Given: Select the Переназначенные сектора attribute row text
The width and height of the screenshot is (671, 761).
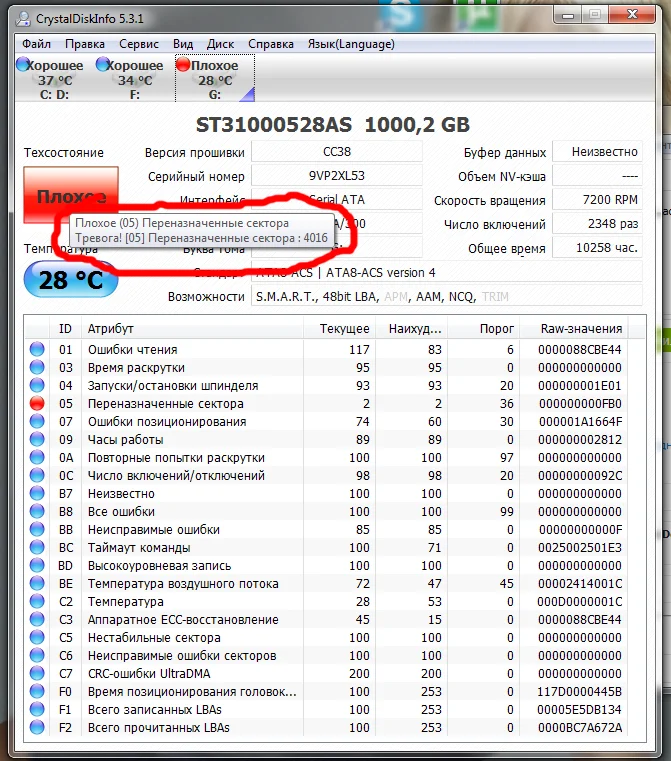Looking at the screenshot, I should tap(165, 403).
